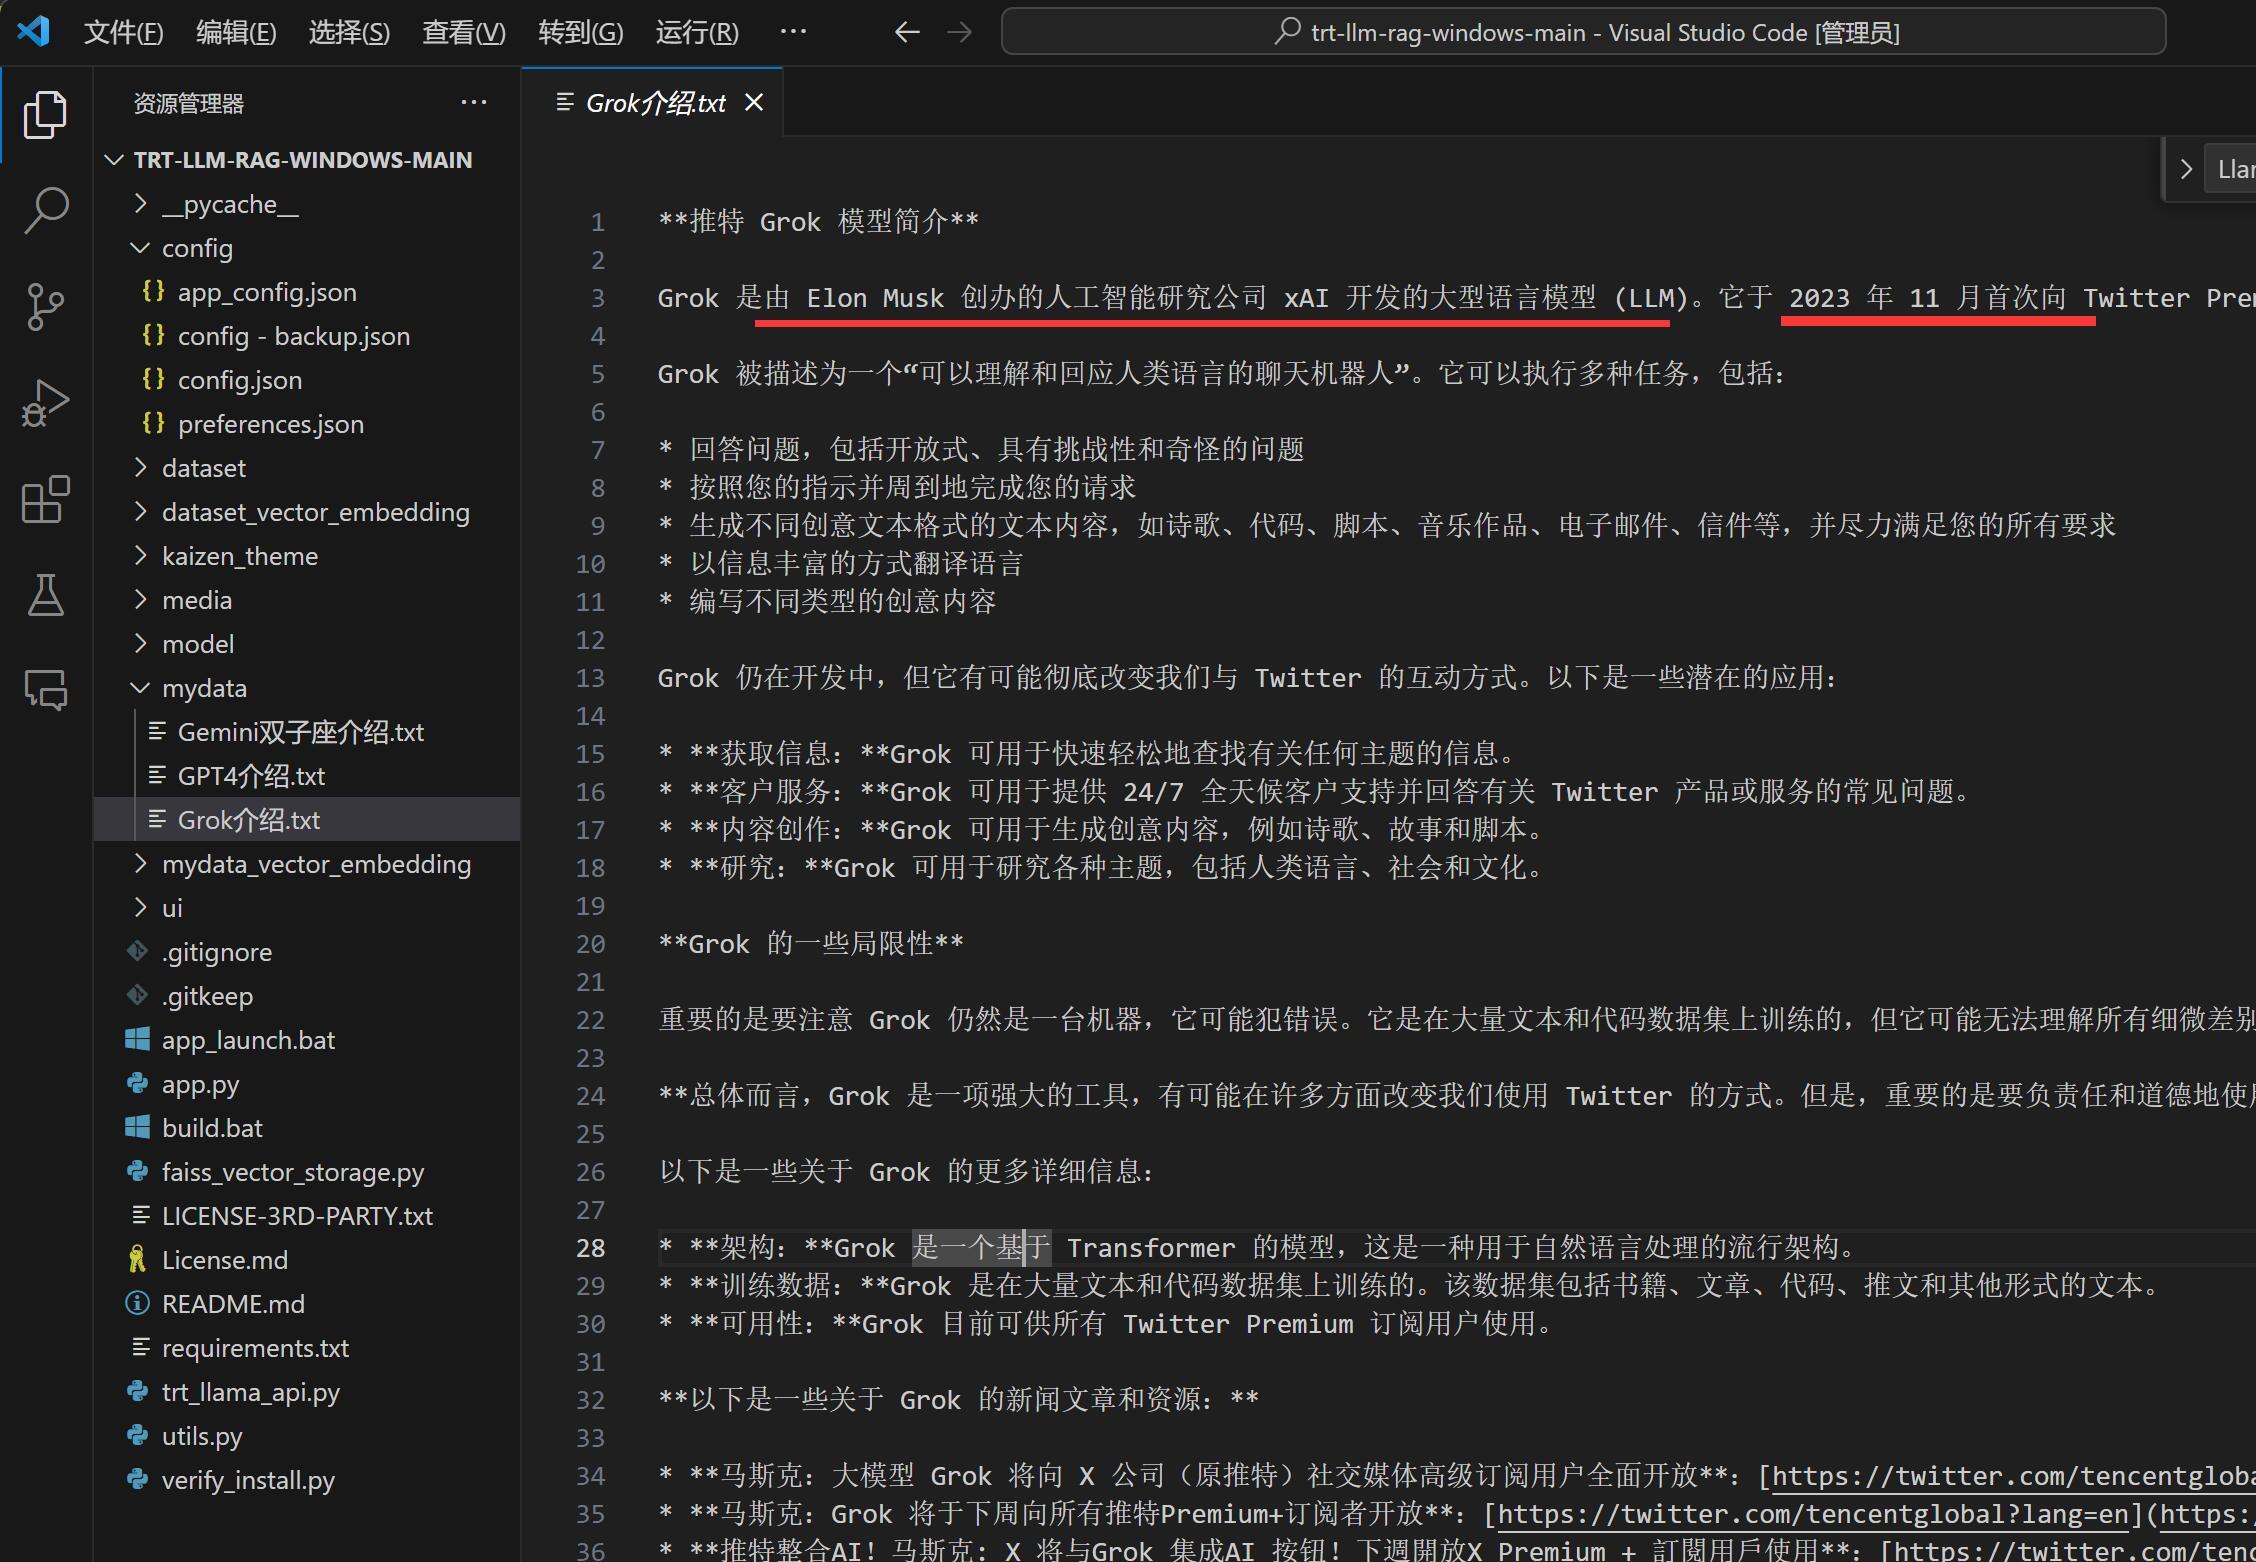
Task: Open the Run and Debug view icon
Action: 45,402
